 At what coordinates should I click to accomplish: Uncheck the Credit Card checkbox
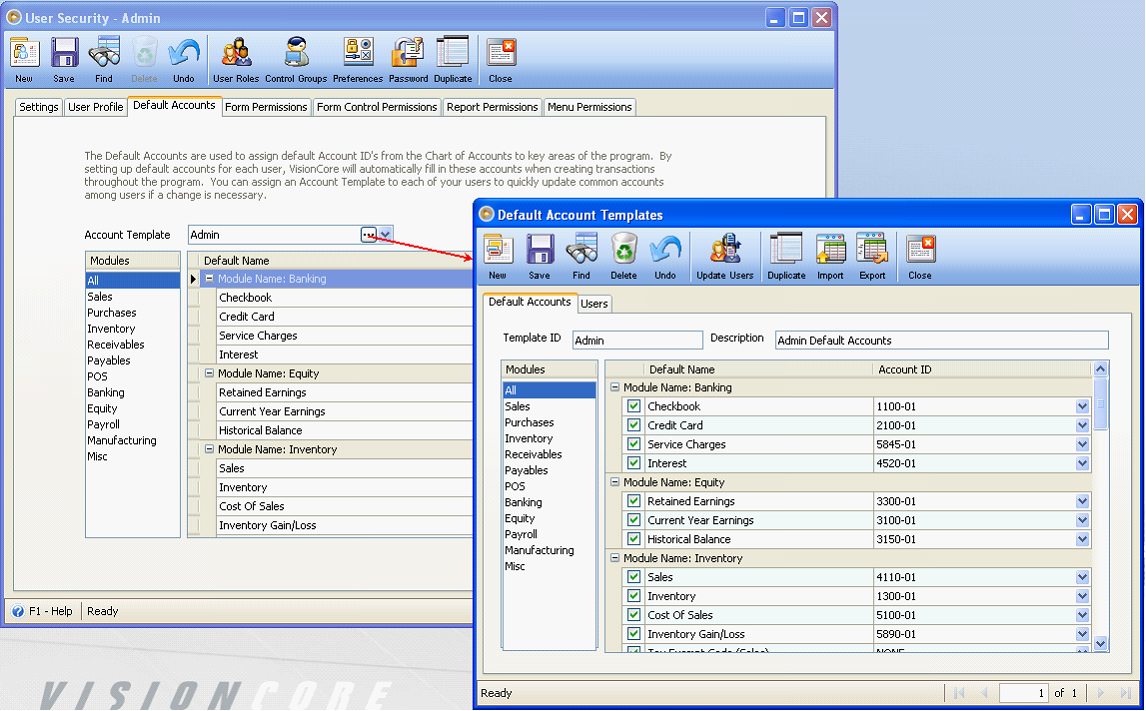(x=634, y=425)
